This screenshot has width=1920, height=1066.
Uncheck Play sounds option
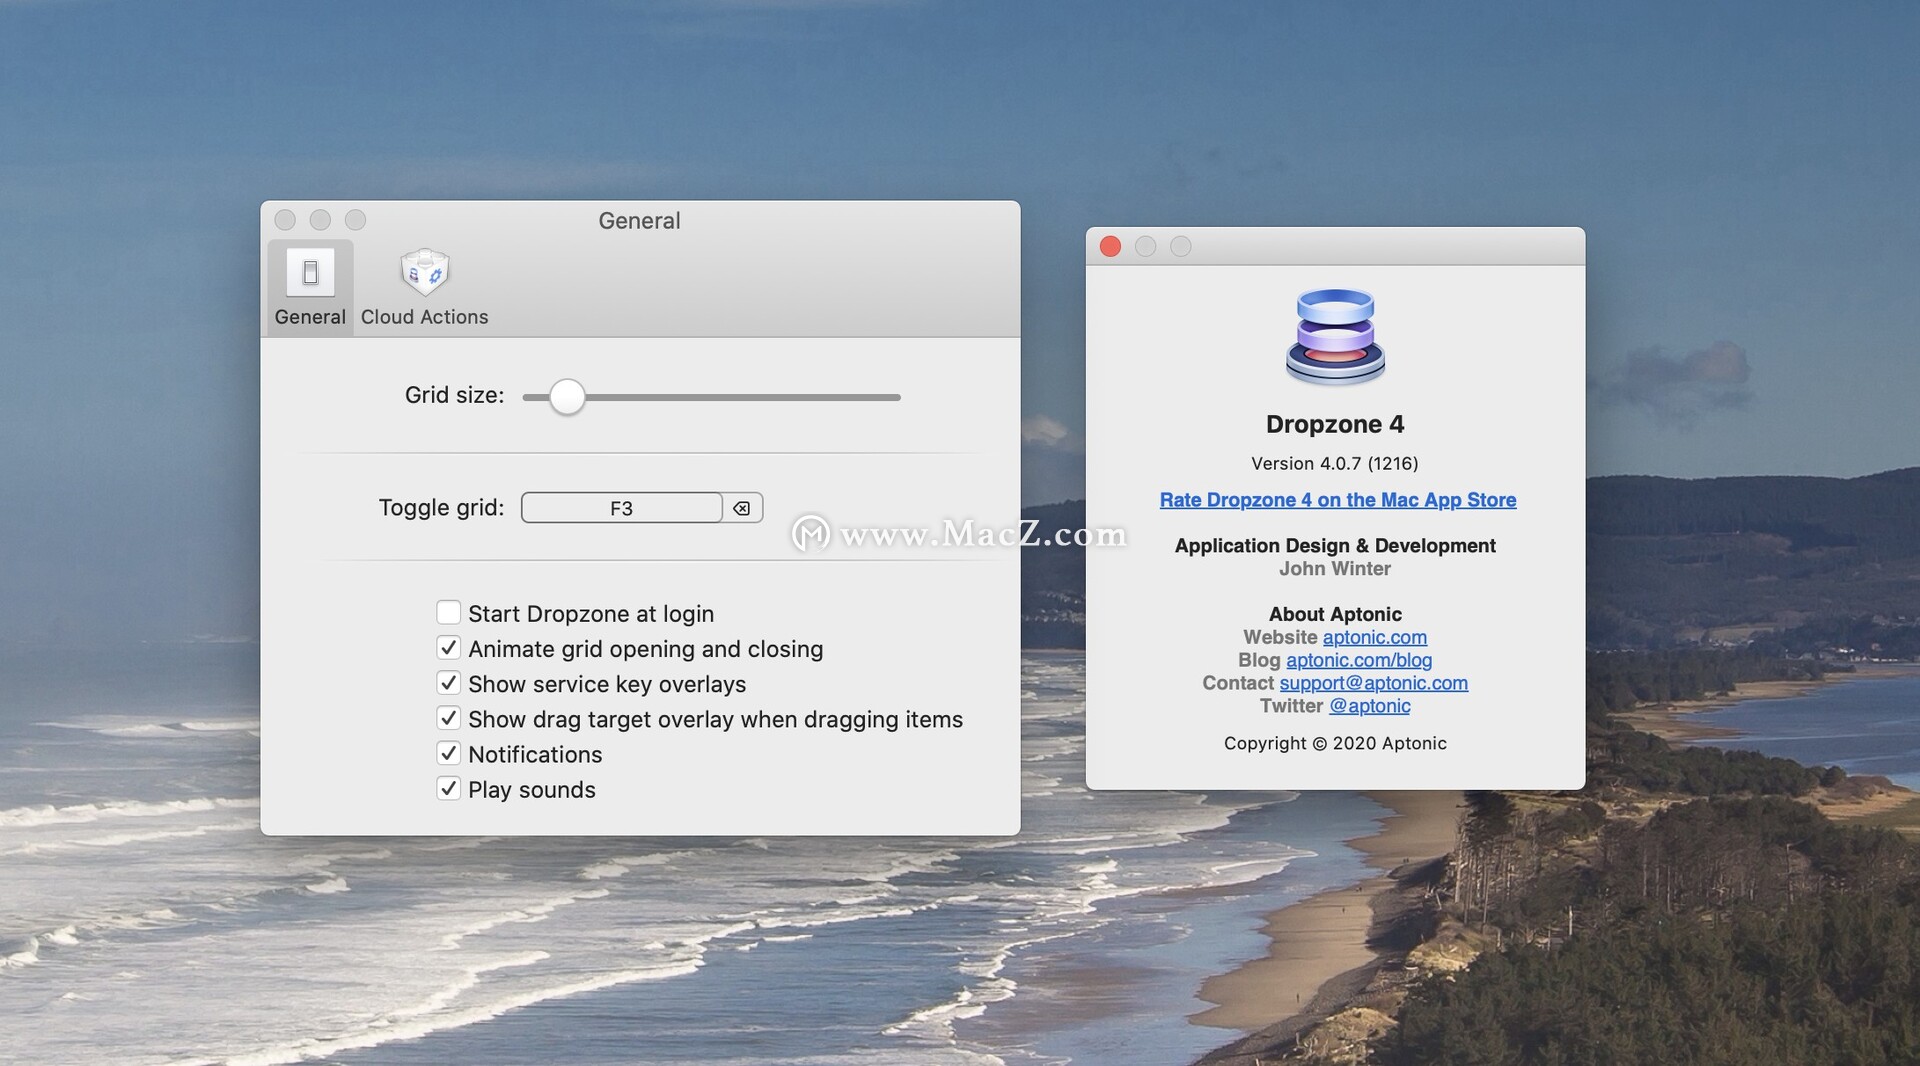[x=449, y=788]
